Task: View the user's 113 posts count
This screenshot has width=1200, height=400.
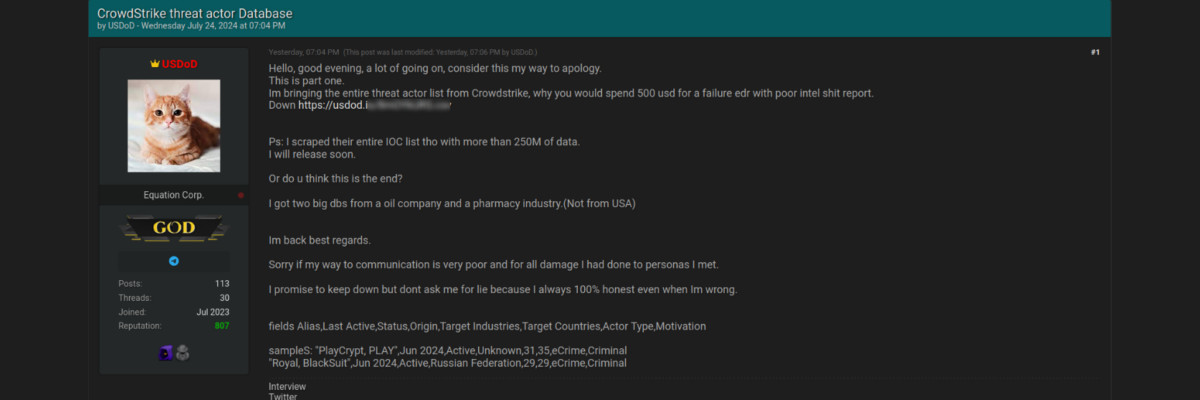Action: [x=222, y=284]
